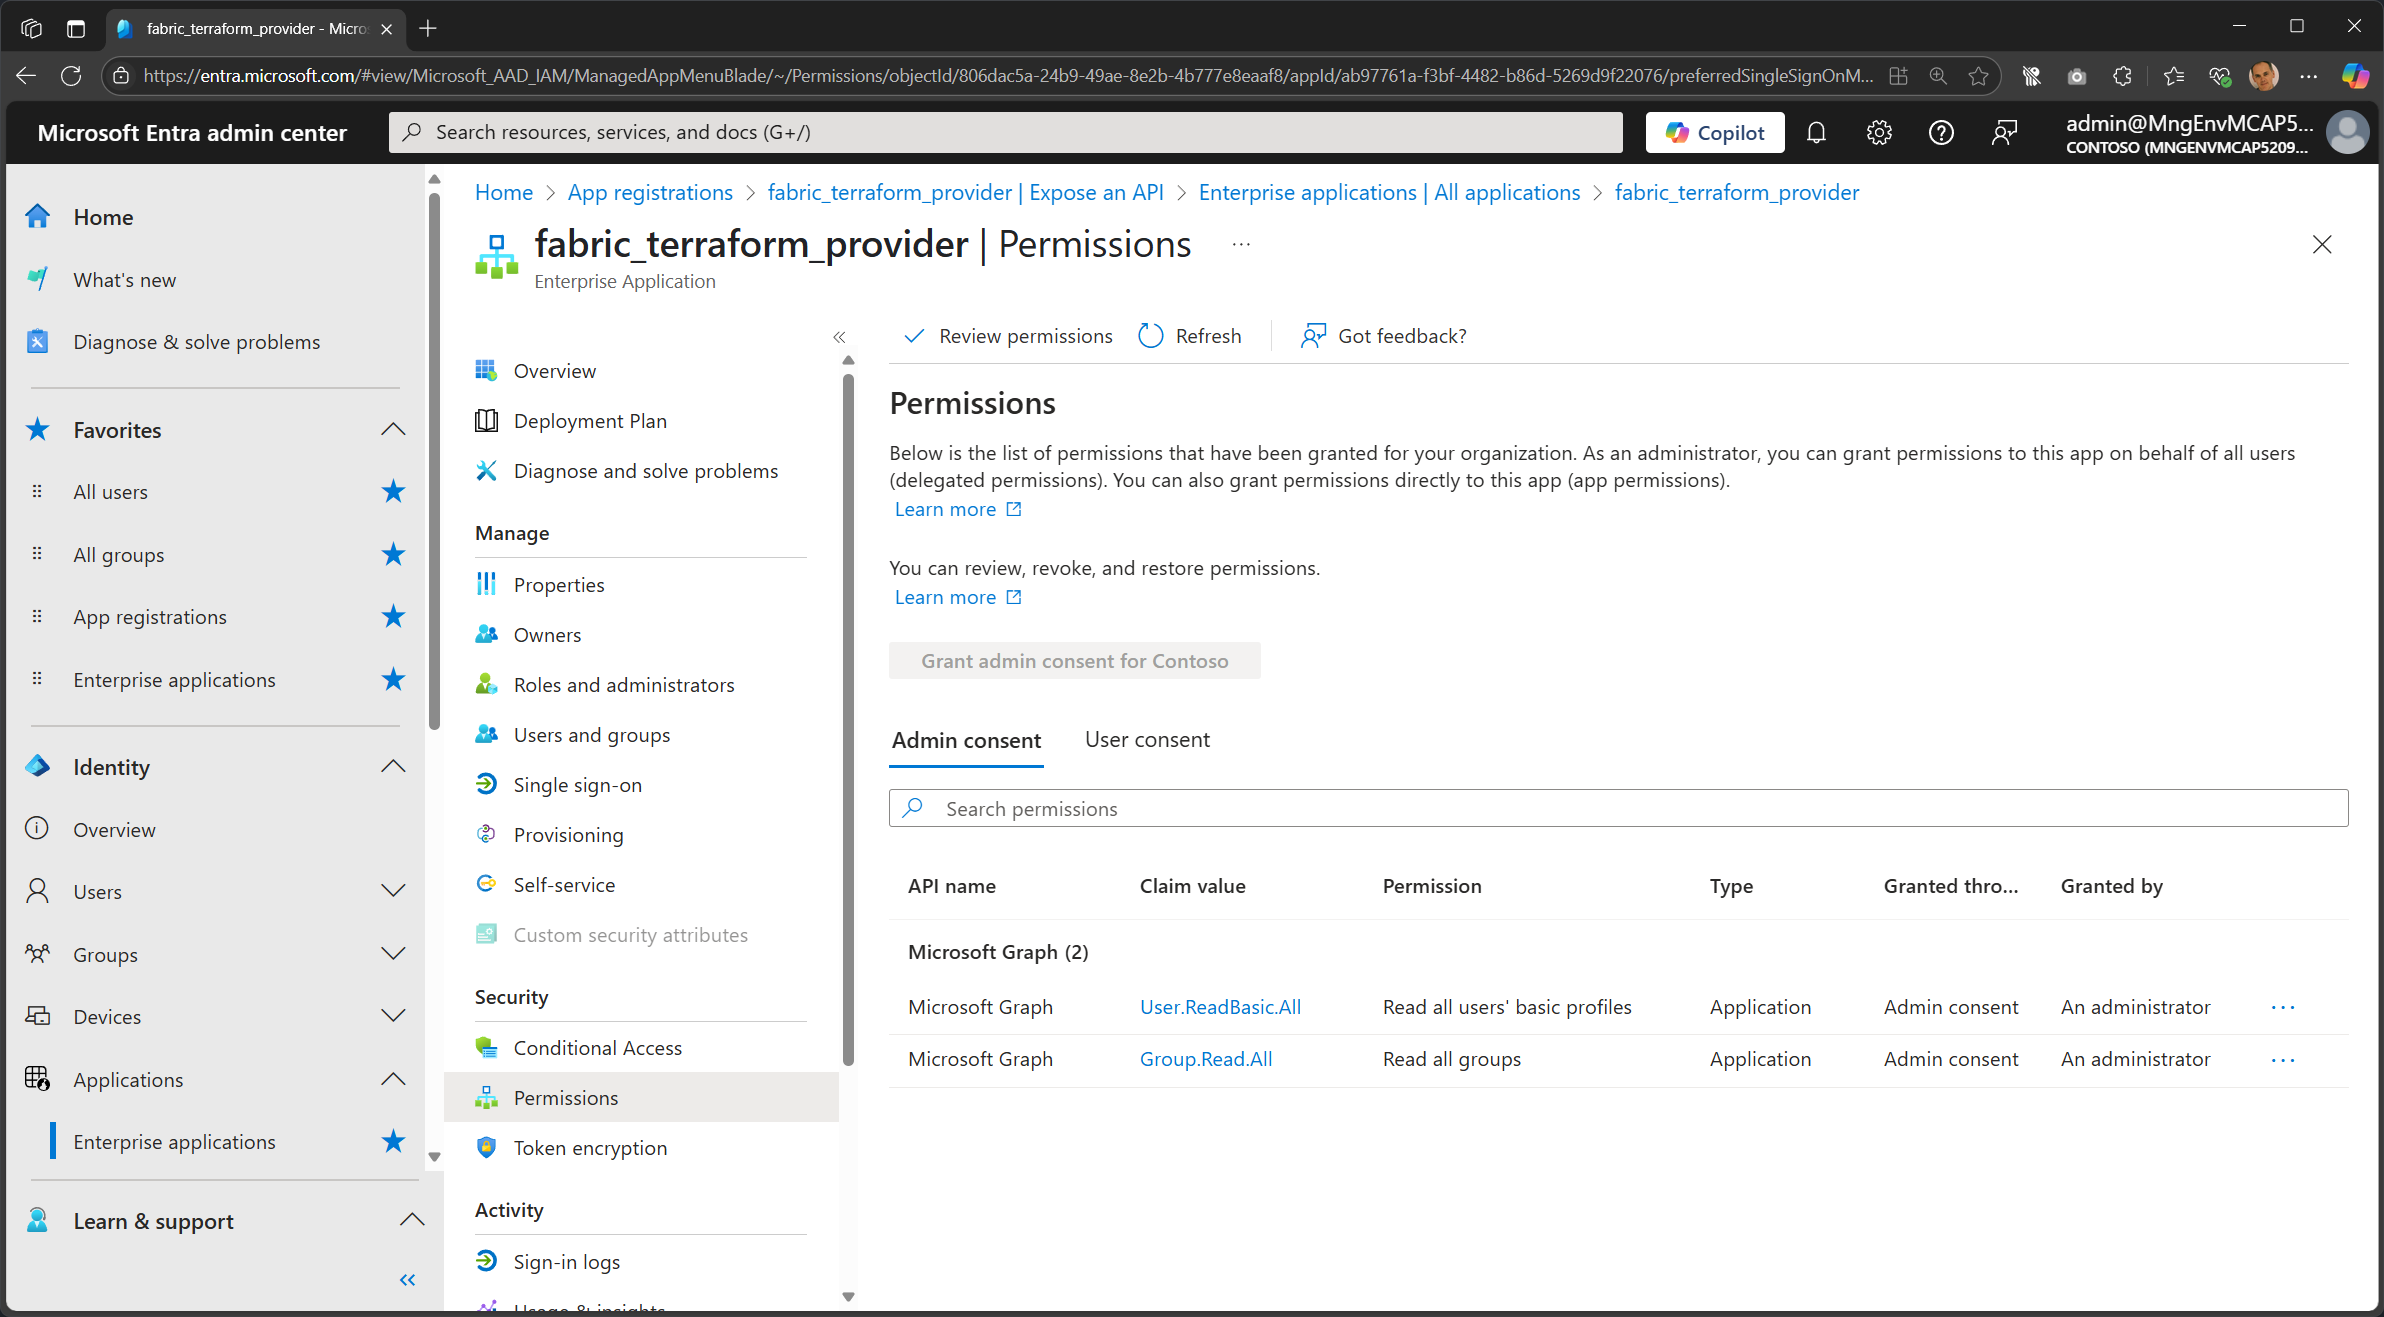The image size is (2384, 1317).
Task: Collapse the Manage pane with double chevron
Action: [840, 337]
